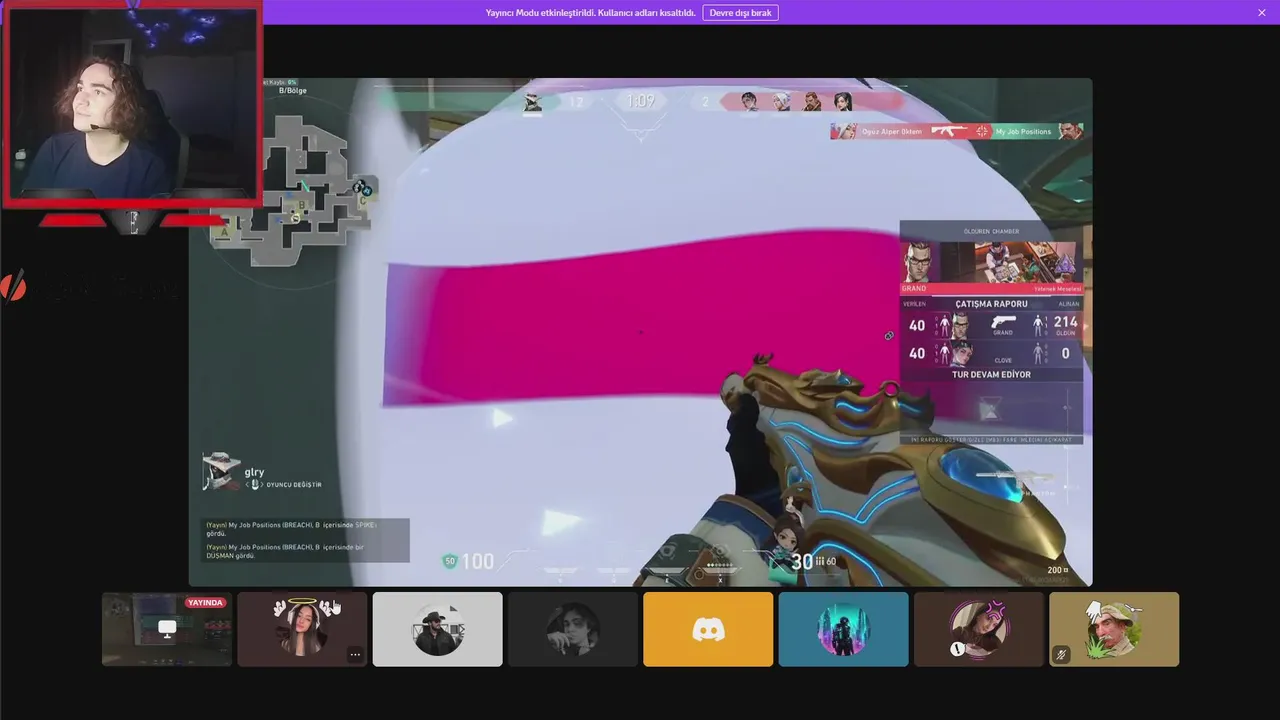Viewport: 1280px width, 720px height.
Task: Open the three-dots options on the haloed avatar tile
Action: [354, 654]
